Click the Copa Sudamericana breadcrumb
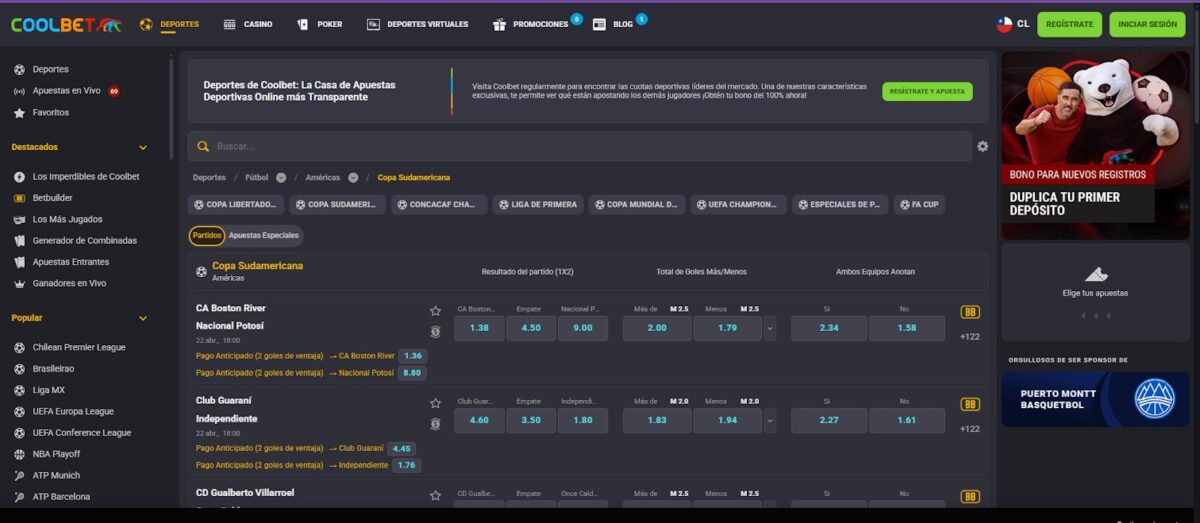 (413, 177)
